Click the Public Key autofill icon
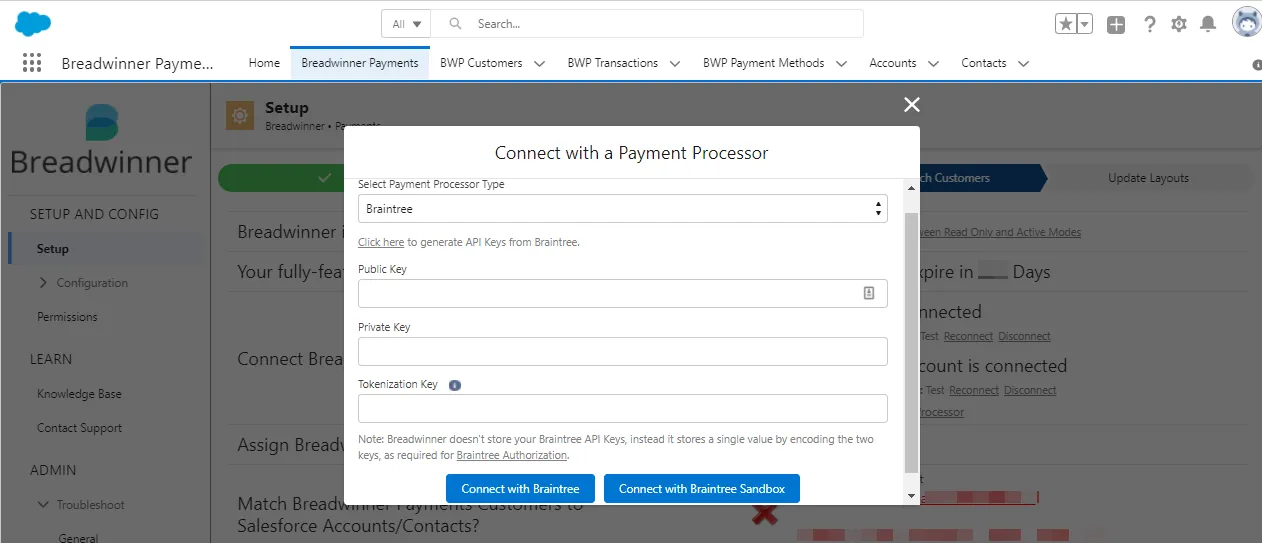Viewport: 1262px width, 543px height. coord(869,293)
